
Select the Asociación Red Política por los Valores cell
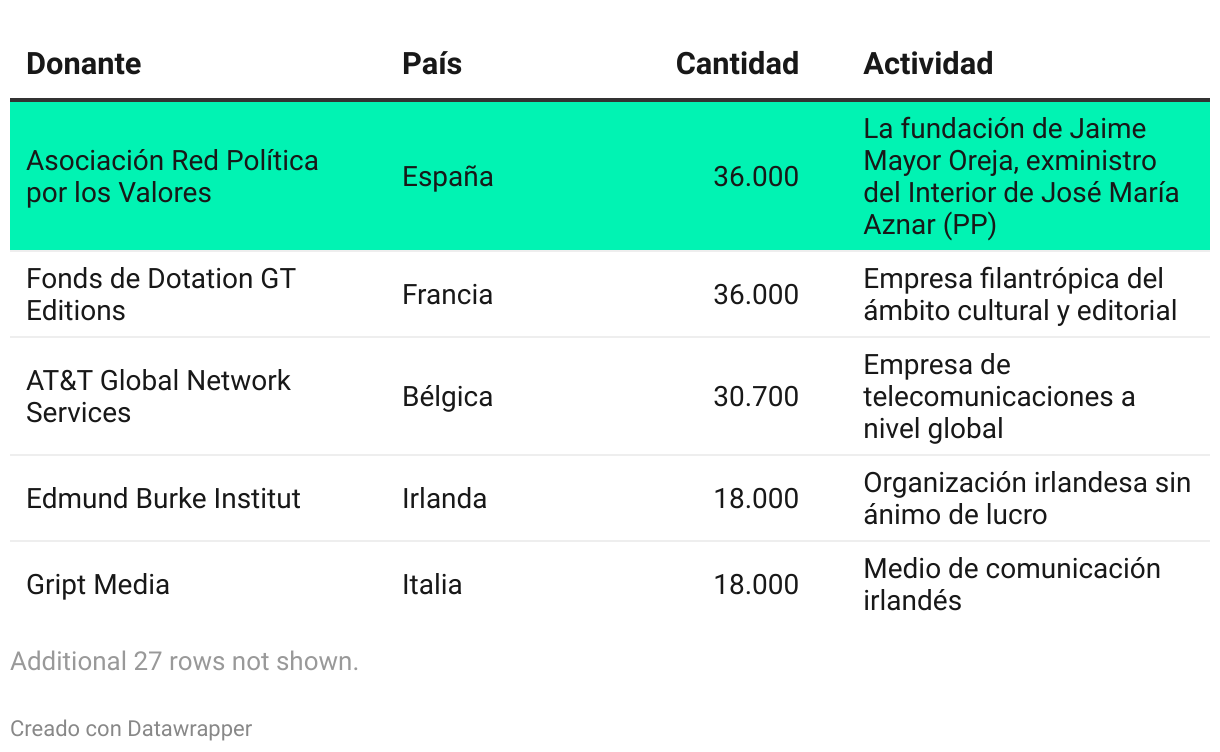coord(172,176)
